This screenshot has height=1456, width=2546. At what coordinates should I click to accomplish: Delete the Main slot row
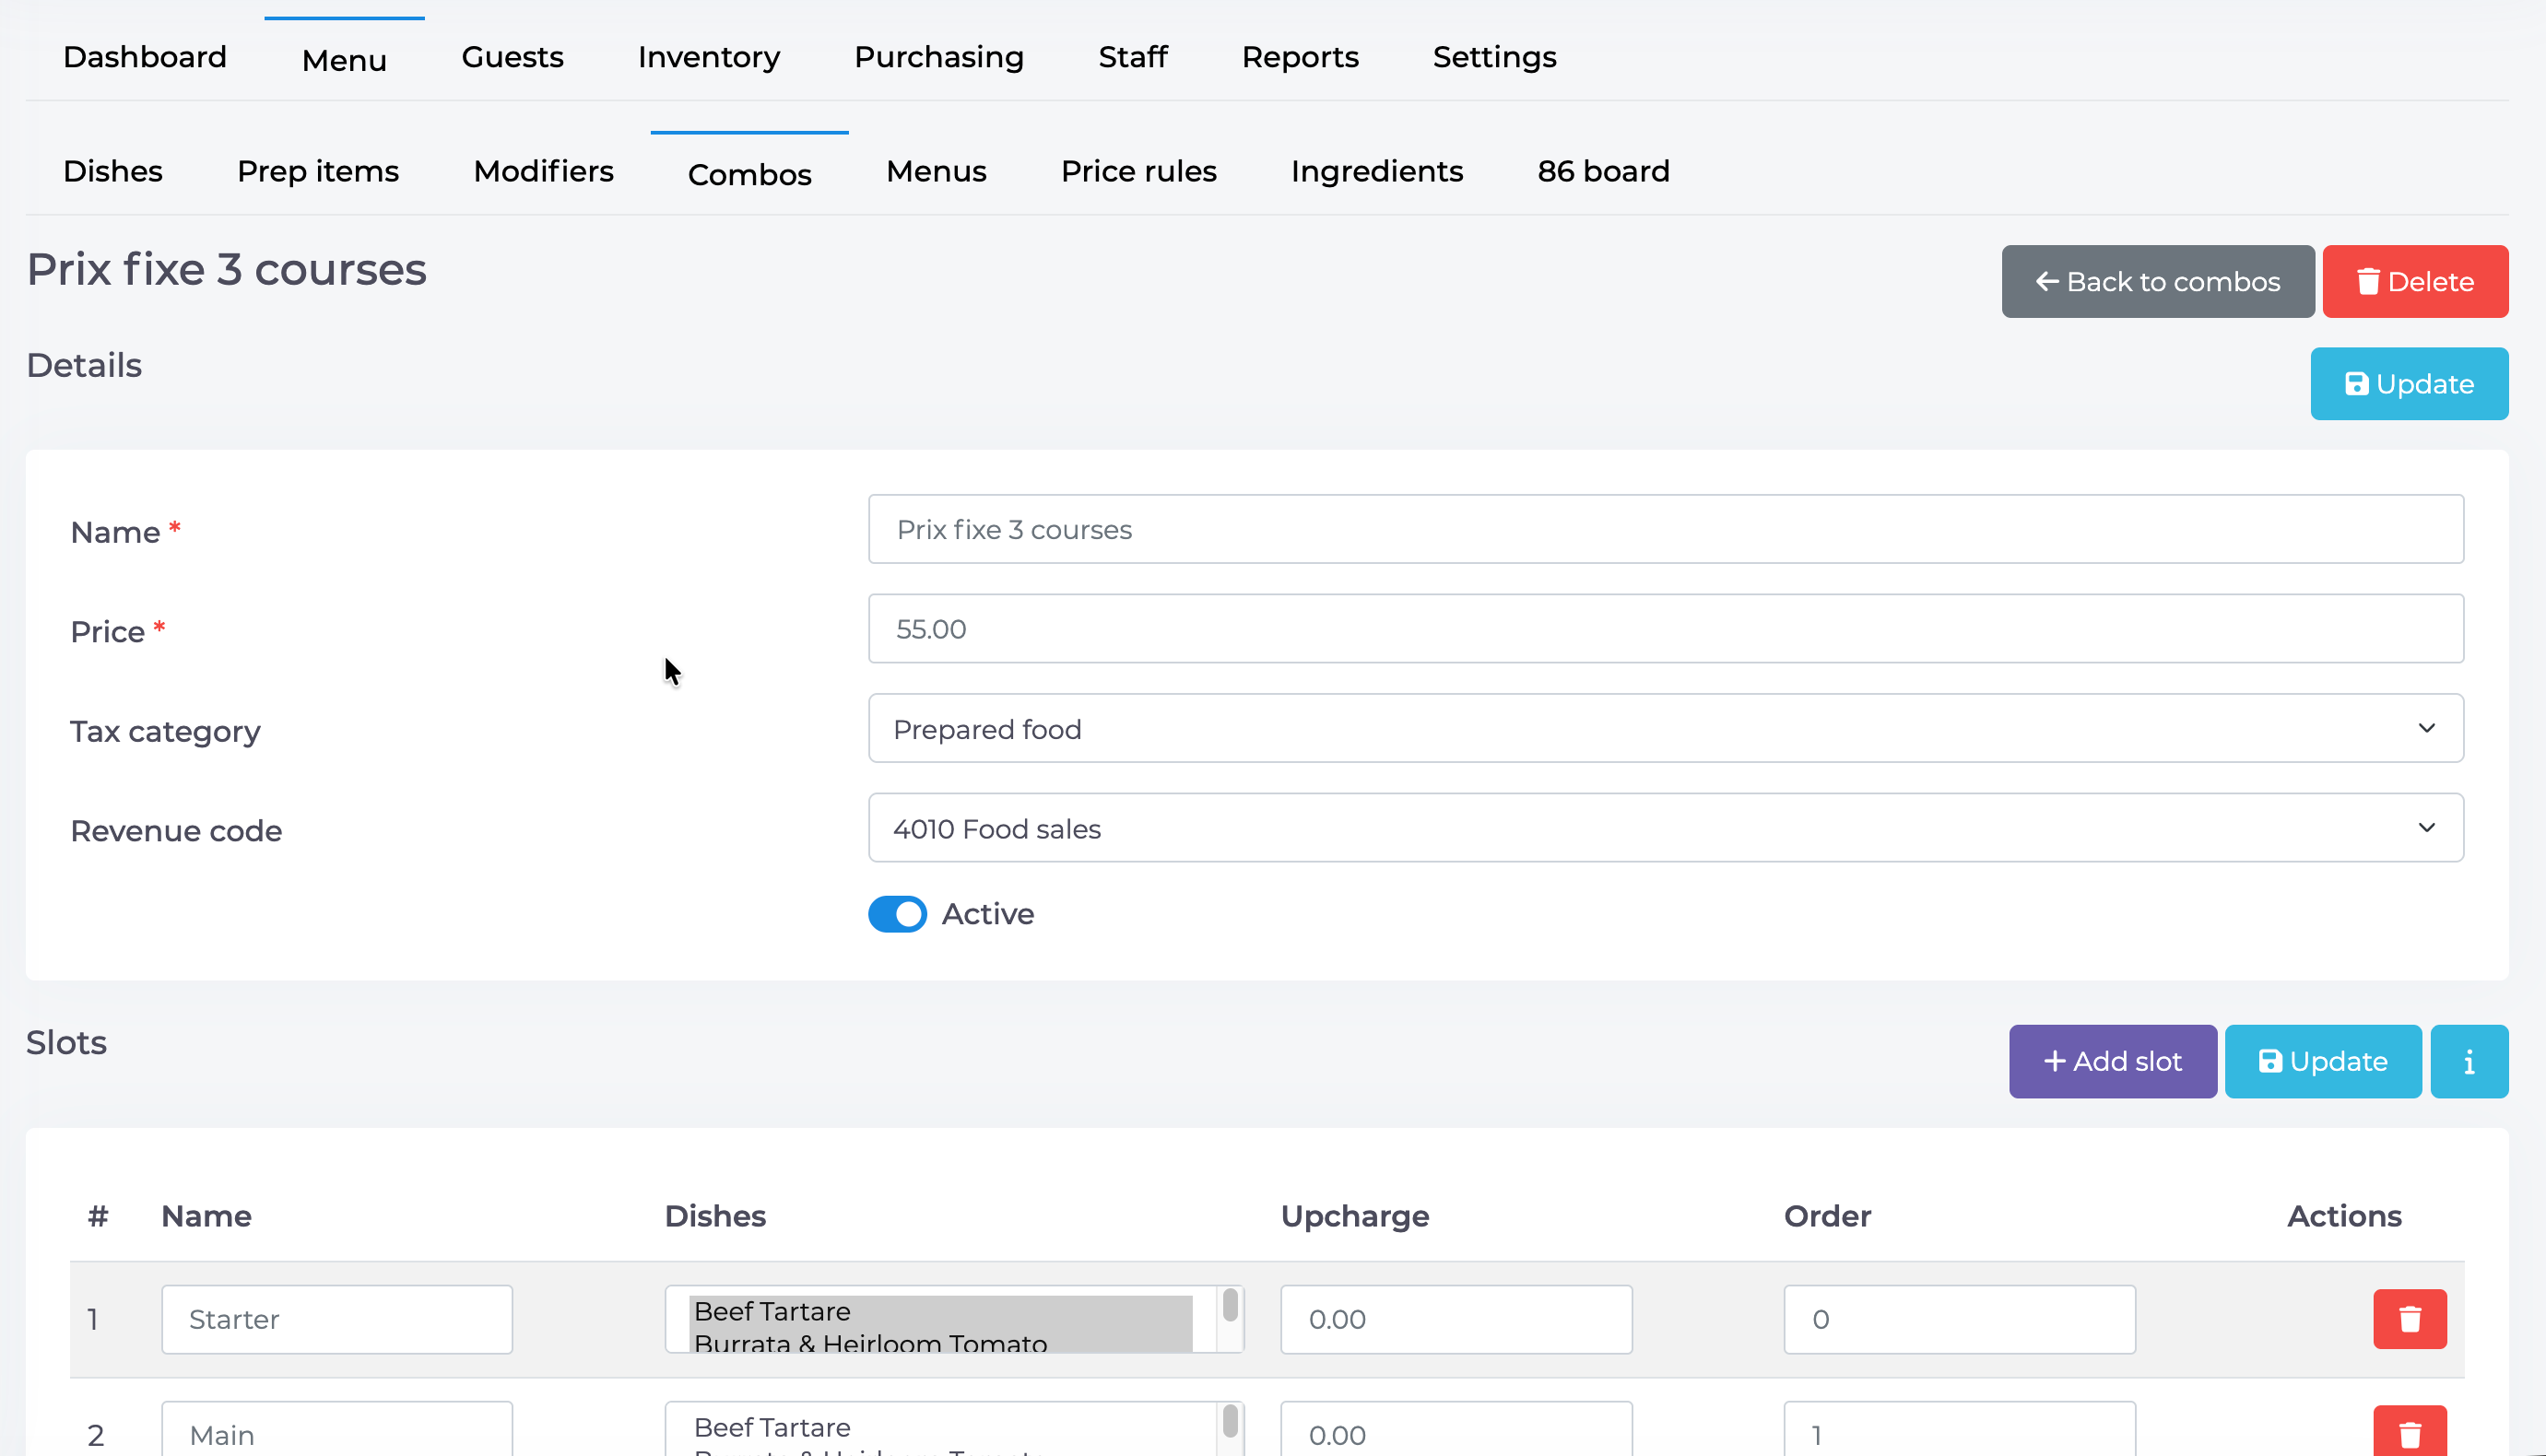pyautogui.click(x=2409, y=1433)
